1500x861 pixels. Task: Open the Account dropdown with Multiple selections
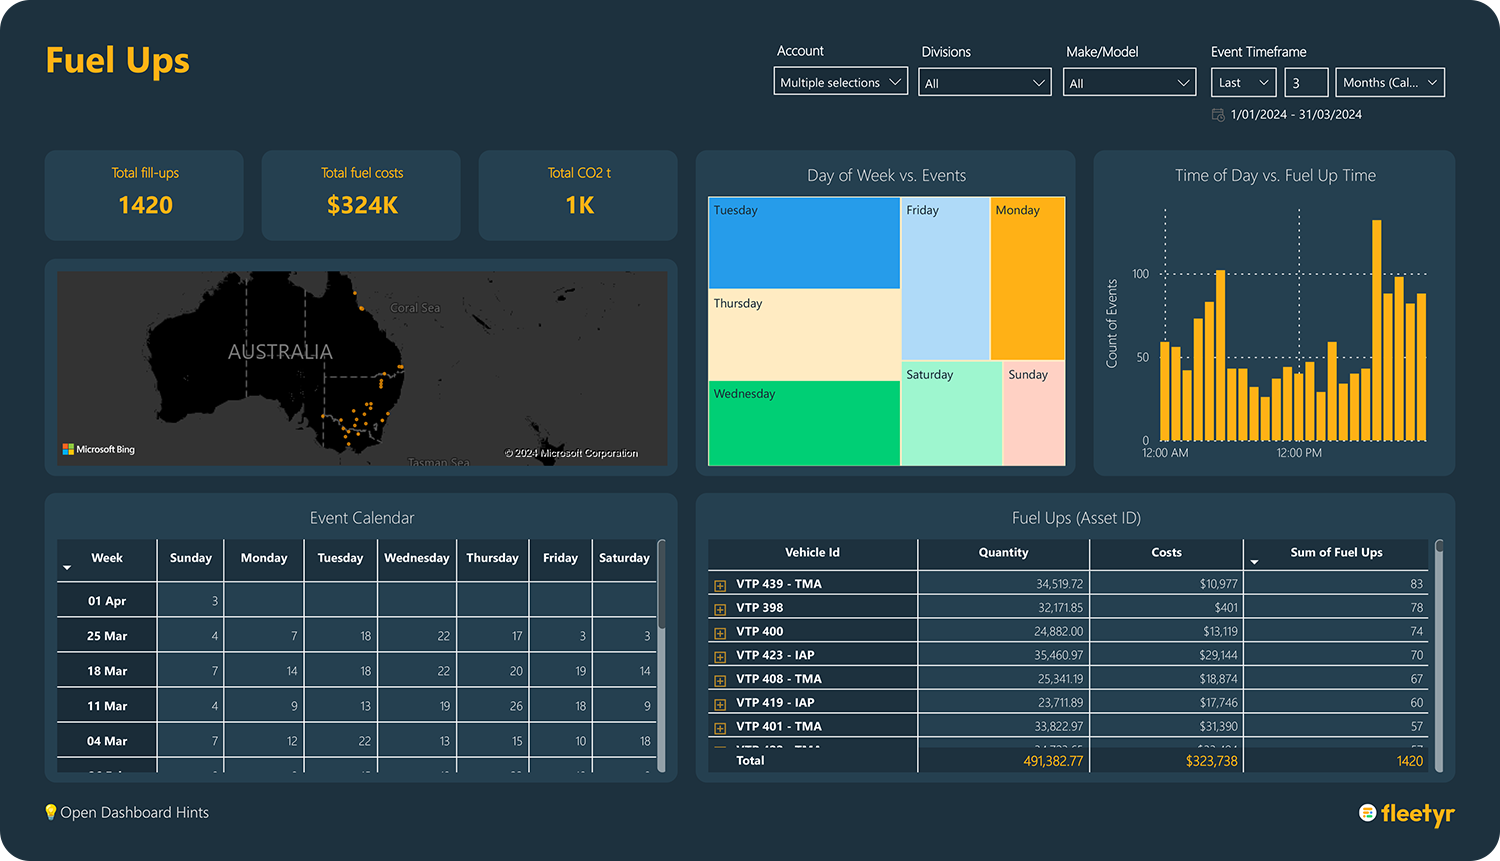pyautogui.click(x=840, y=82)
